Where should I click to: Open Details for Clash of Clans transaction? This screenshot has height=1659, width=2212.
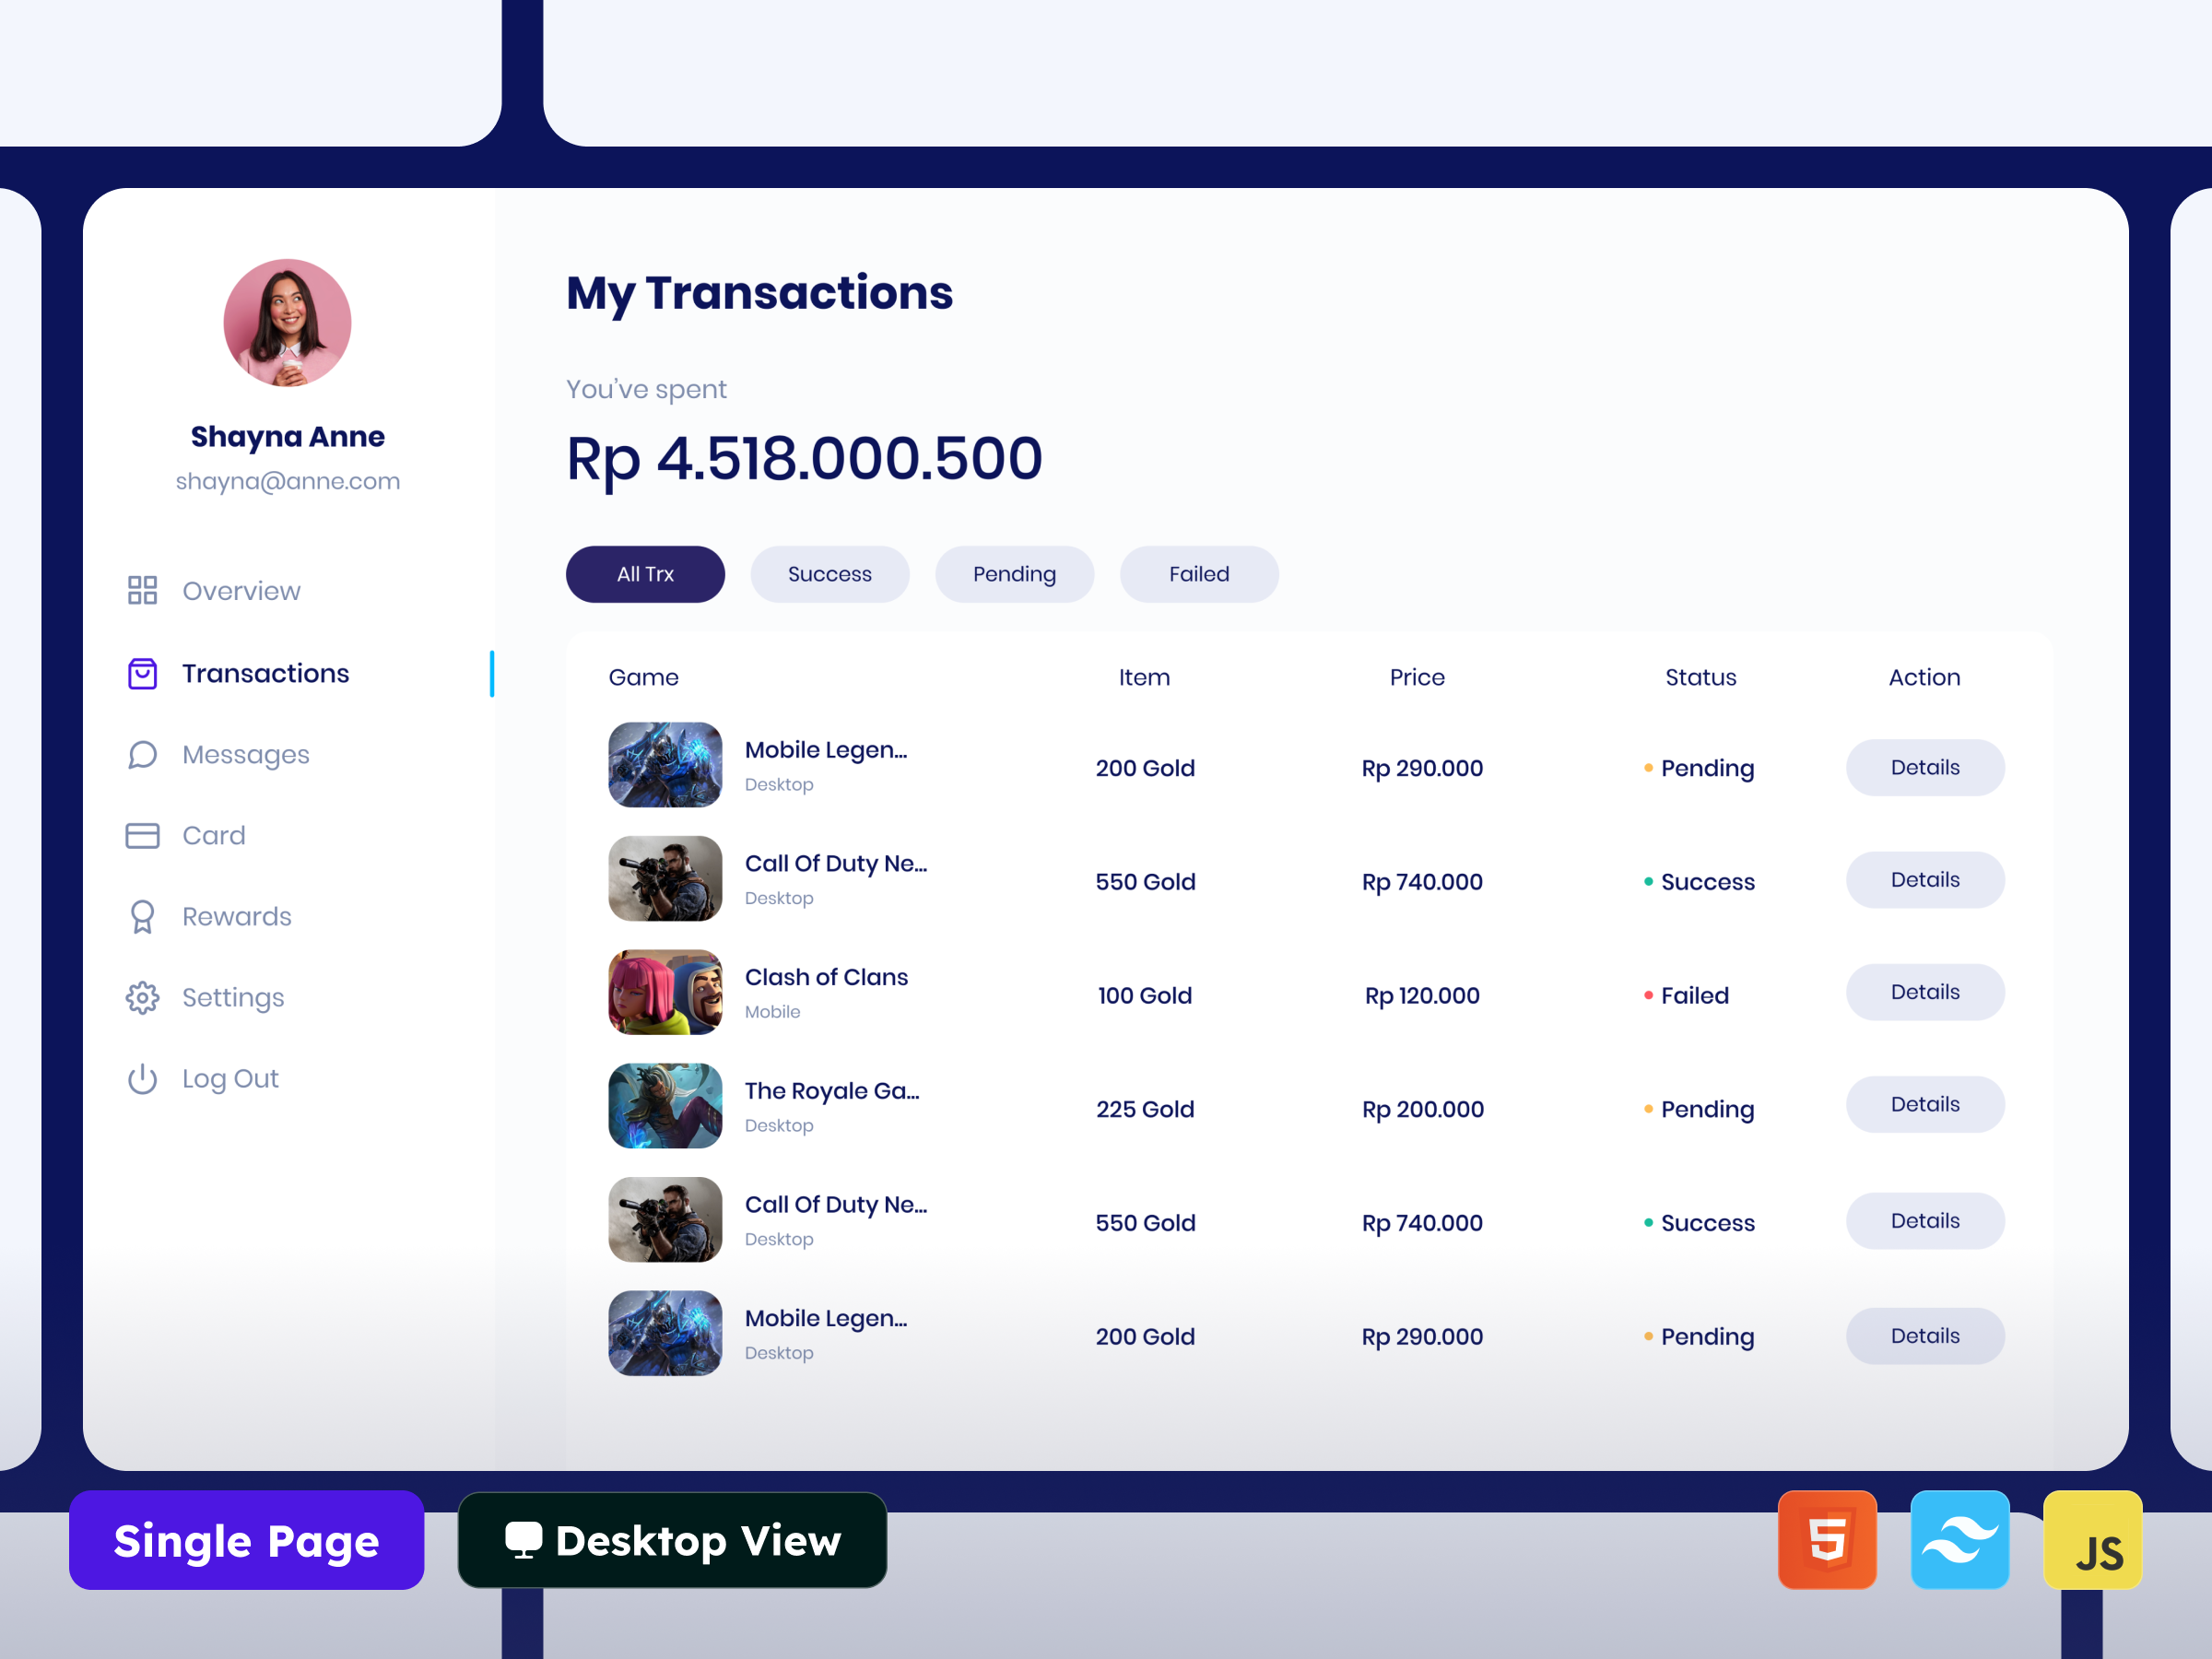(1925, 992)
